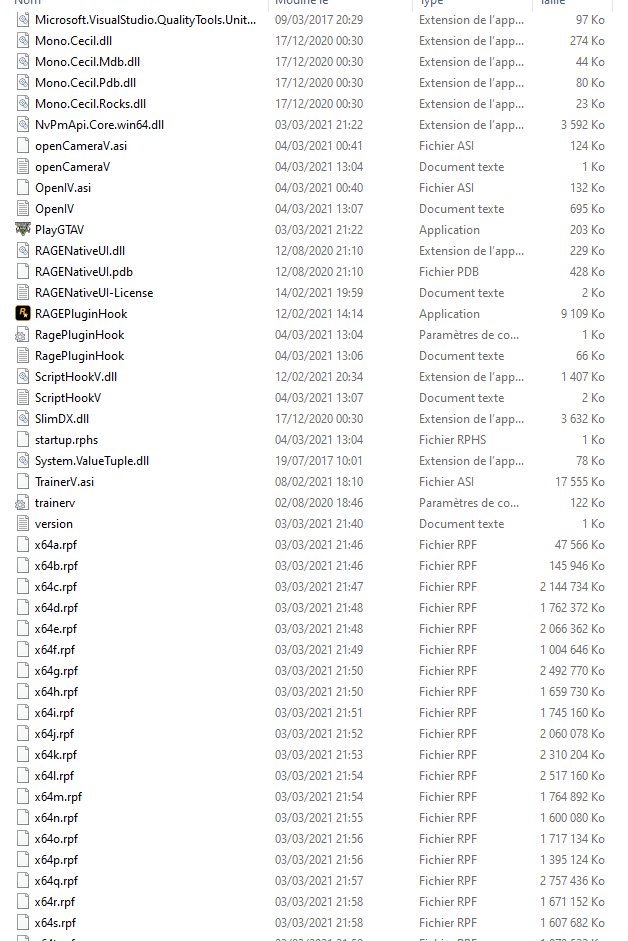Click the x64g.rpf file icon
The height and width of the screenshot is (941, 628).
23,671
